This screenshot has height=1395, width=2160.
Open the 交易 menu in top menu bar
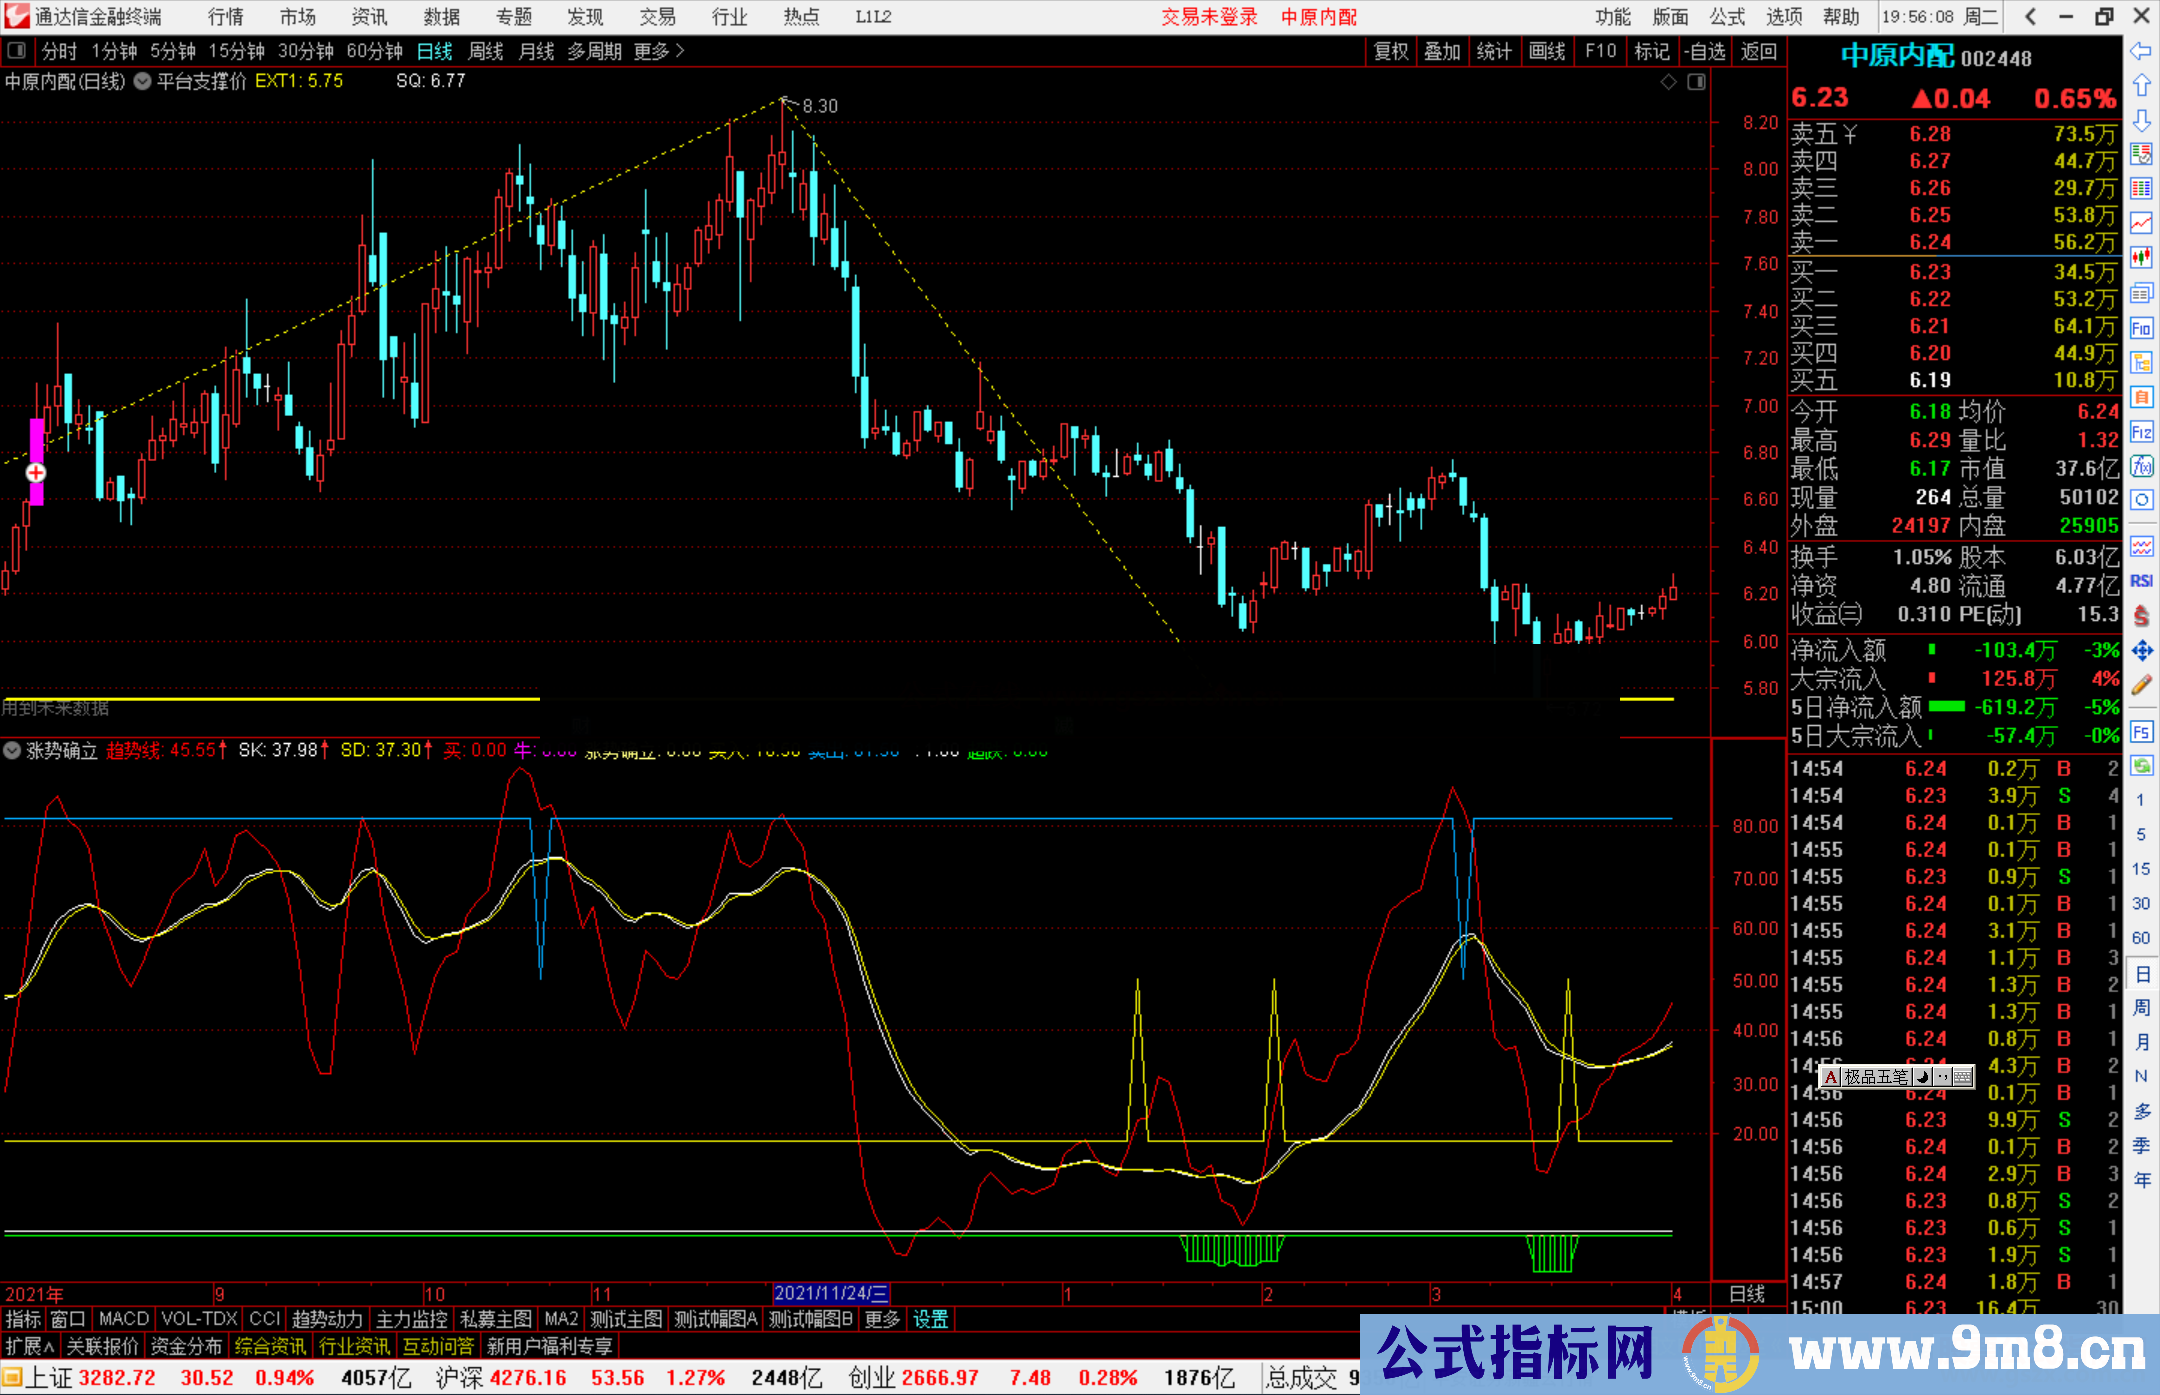coord(657,17)
